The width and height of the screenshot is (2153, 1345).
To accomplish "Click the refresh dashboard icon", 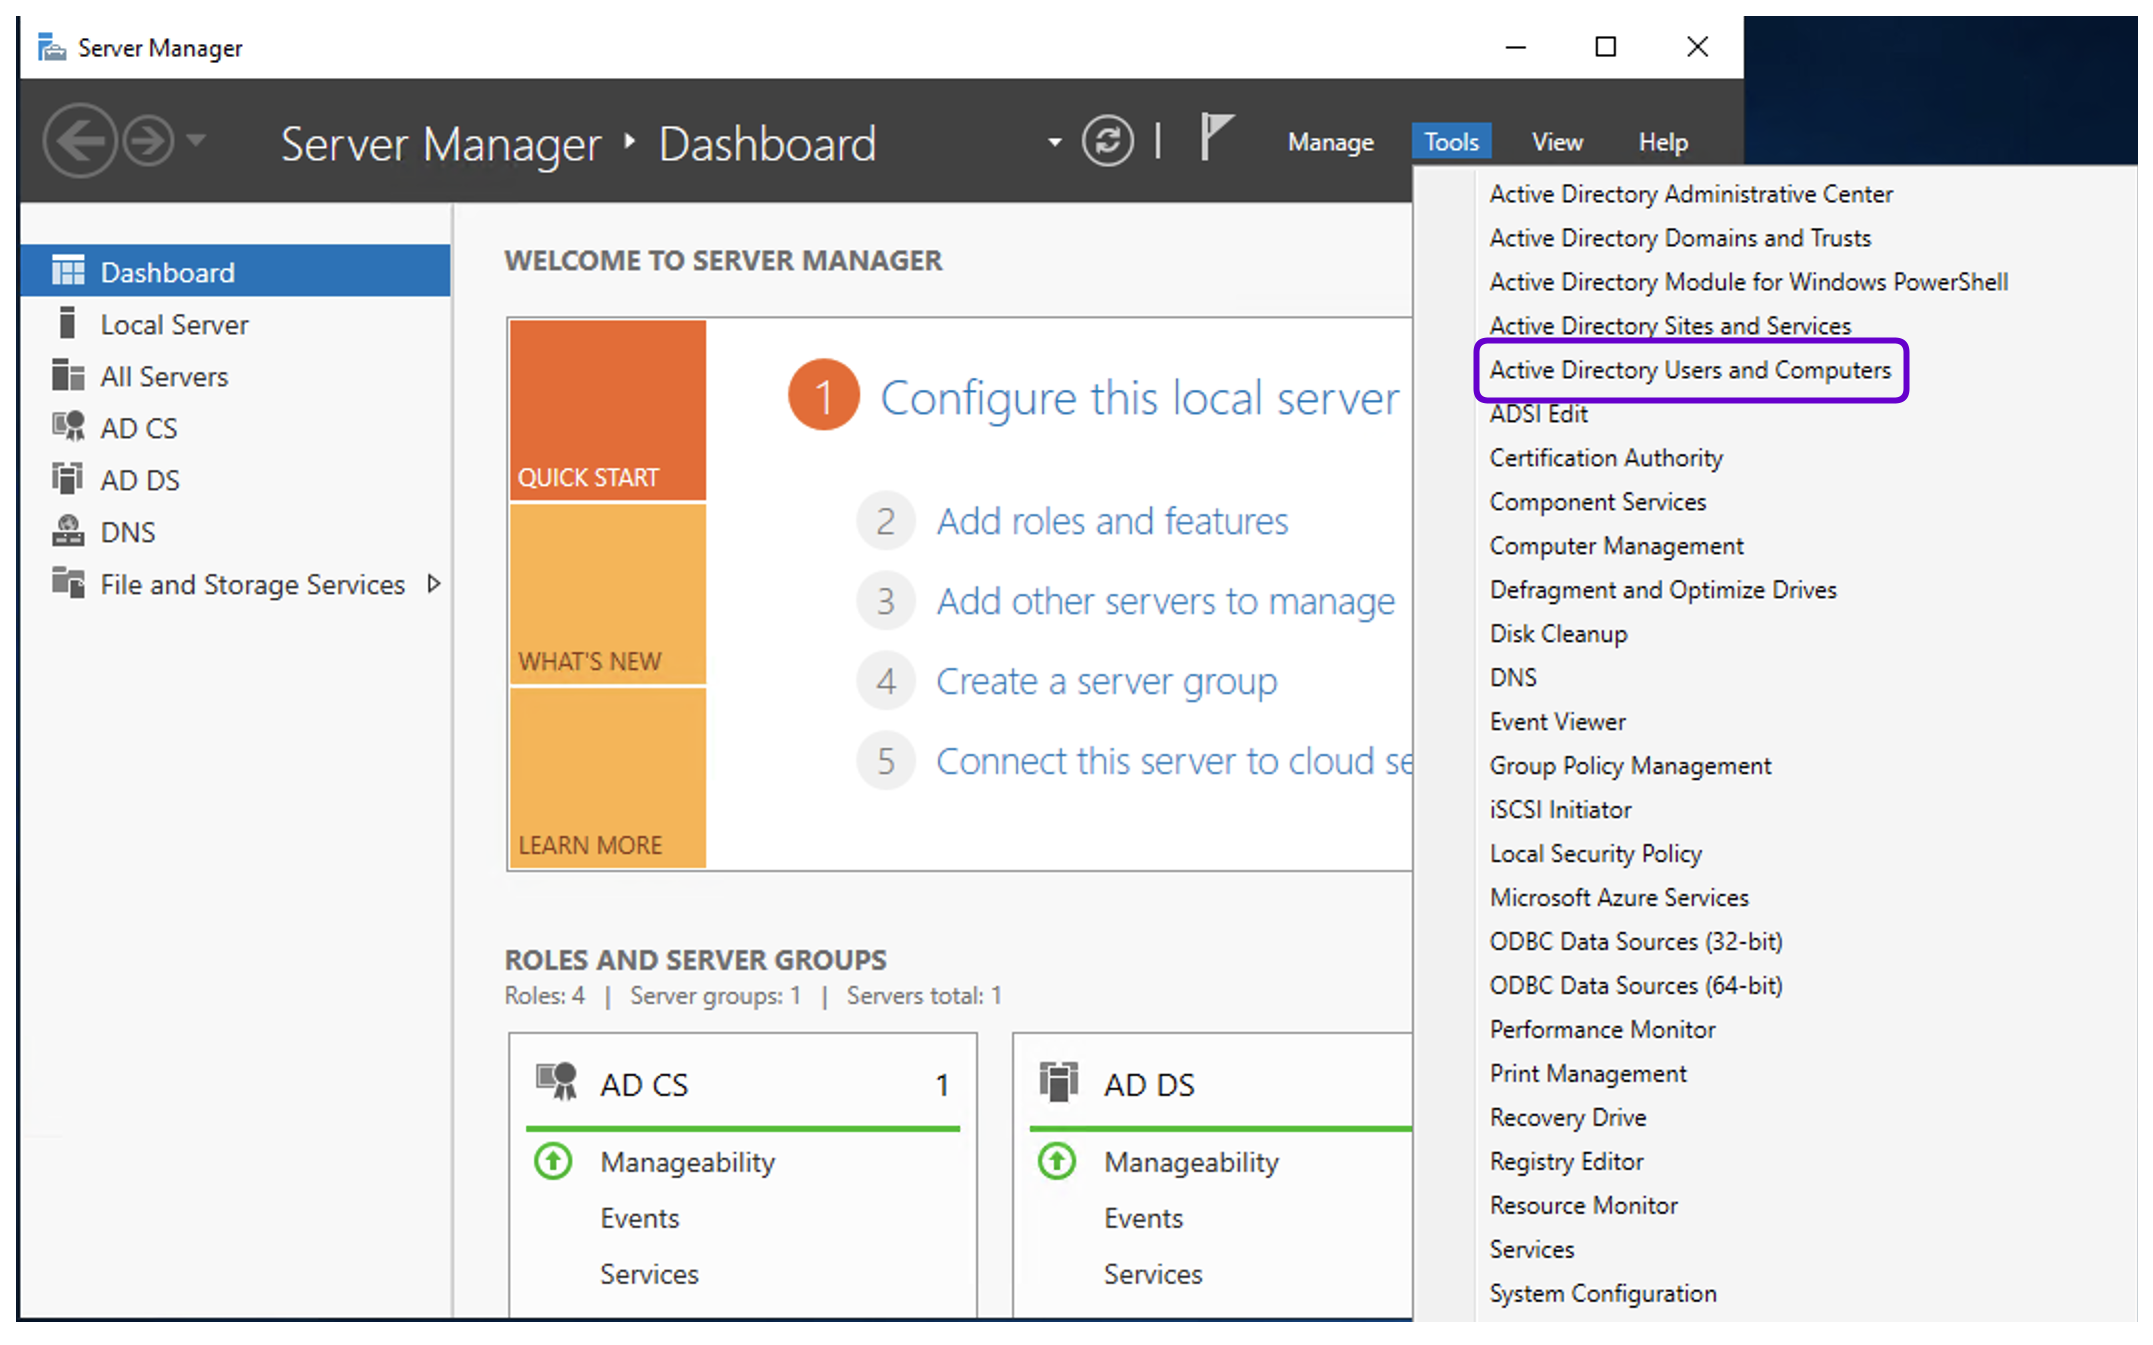I will [1107, 141].
